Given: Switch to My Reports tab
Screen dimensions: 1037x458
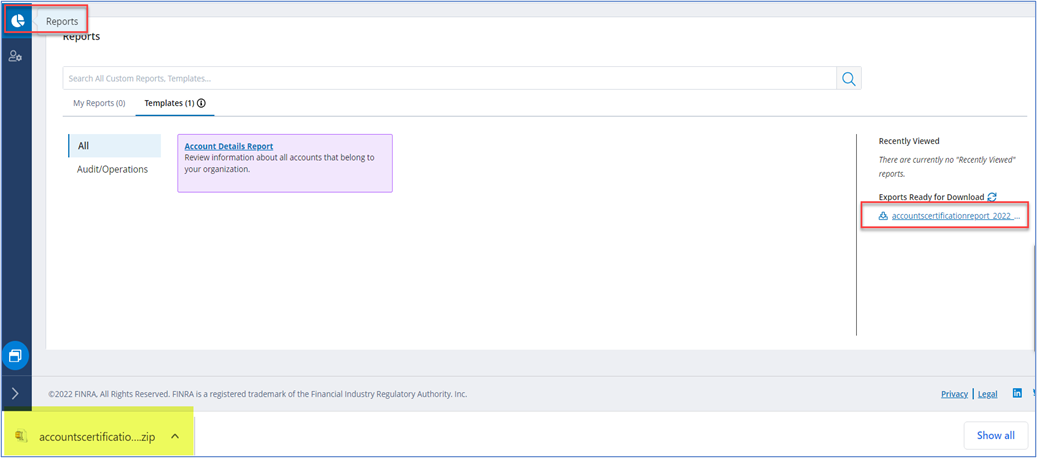Looking at the screenshot, I should click(x=99, y=103).
